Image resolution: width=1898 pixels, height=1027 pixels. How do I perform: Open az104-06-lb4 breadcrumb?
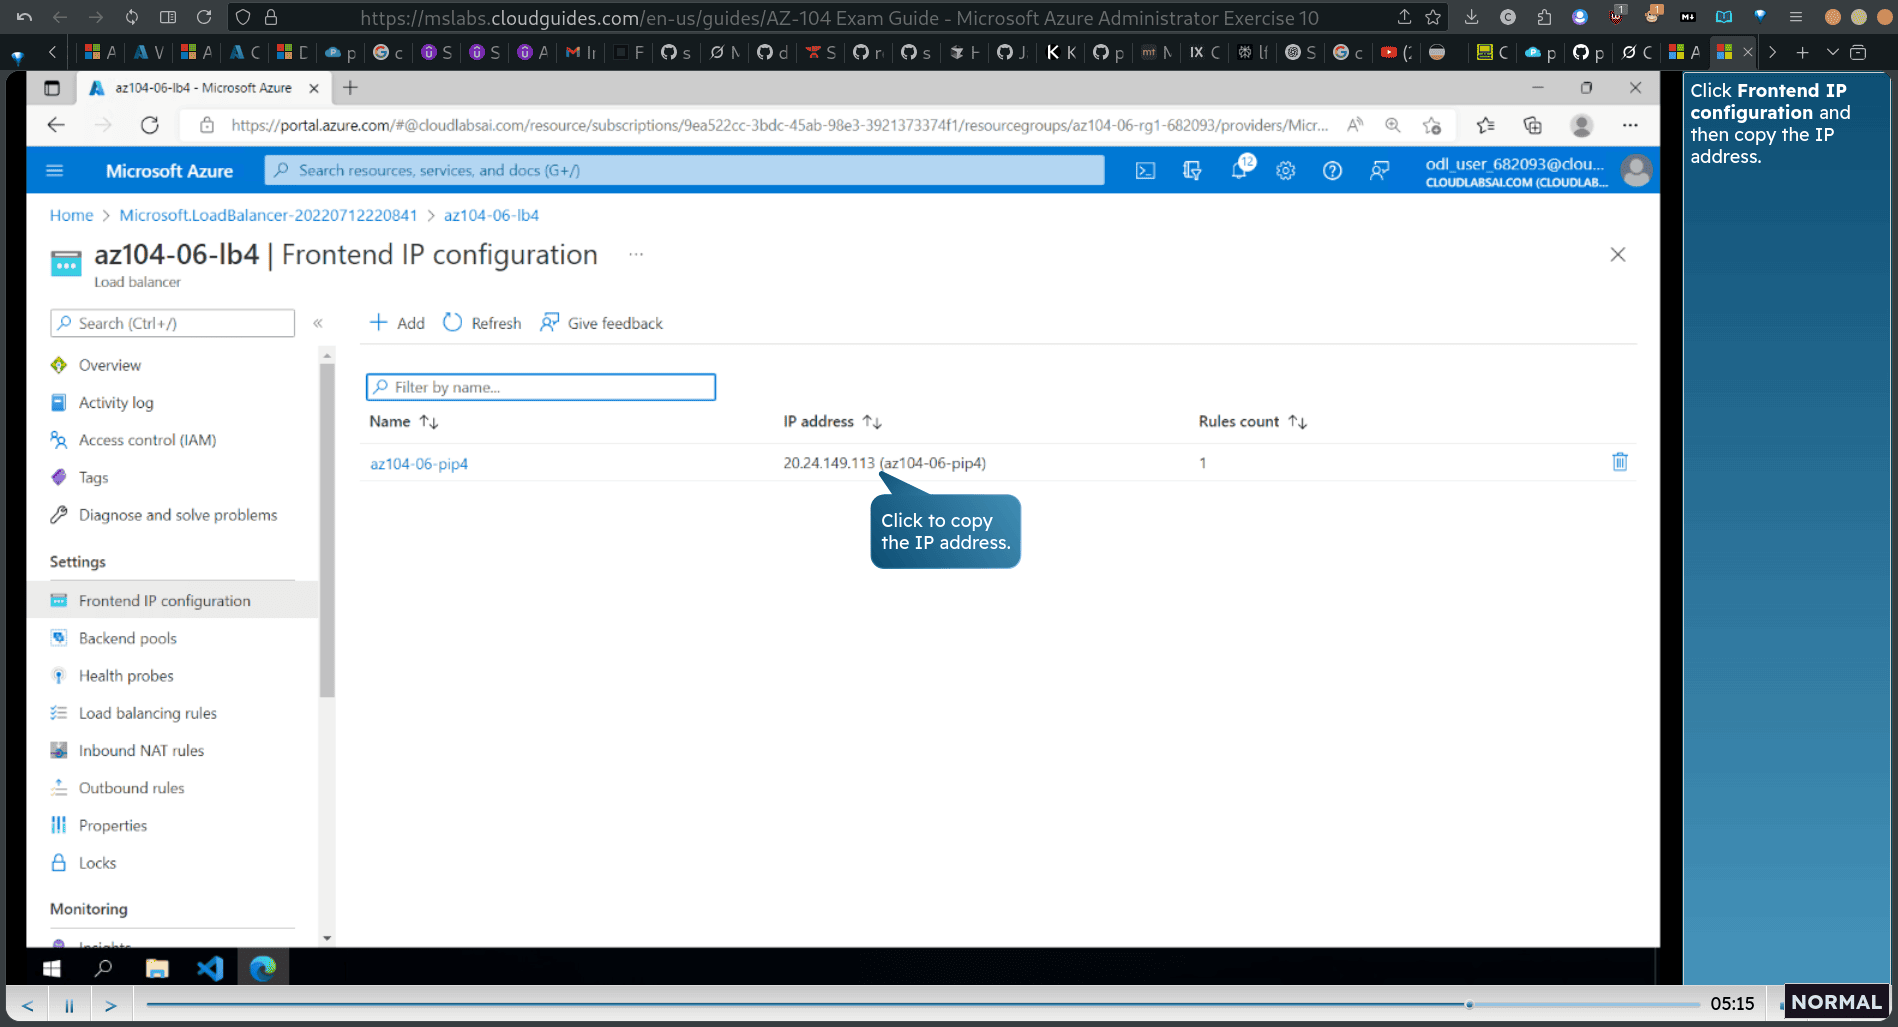(491, 215)
